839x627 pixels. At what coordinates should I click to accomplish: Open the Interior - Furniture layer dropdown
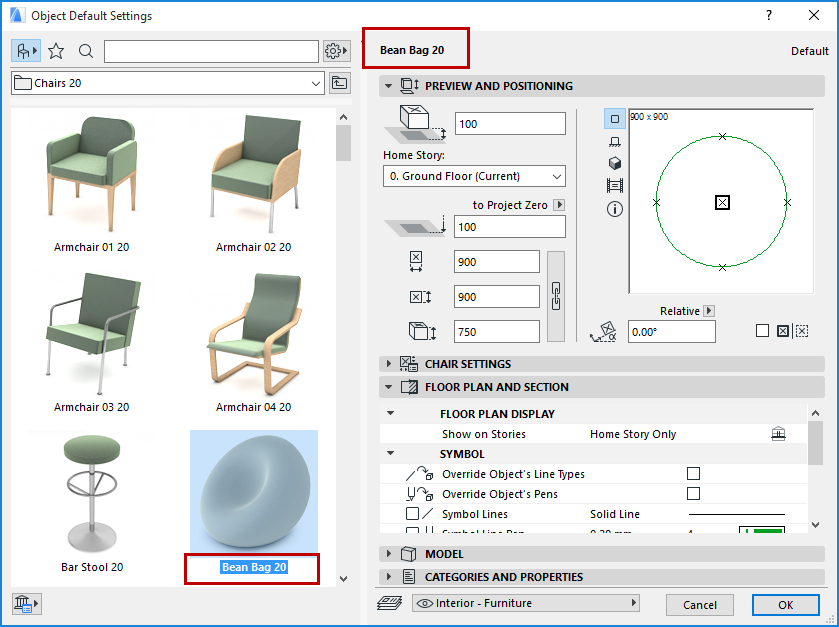tap(526, 603)
